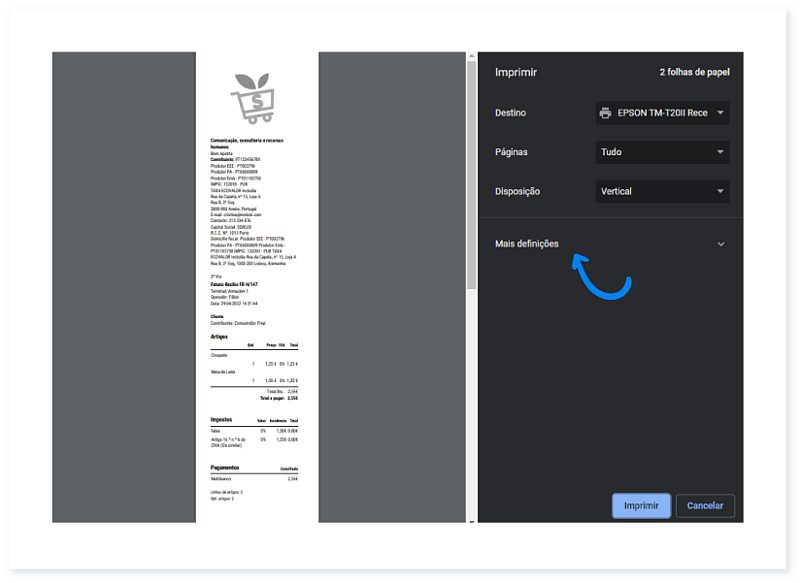Click the 'Multibanco' payment row in preview
This screenshot has width=800, height=583.
(x=254, y=479)
